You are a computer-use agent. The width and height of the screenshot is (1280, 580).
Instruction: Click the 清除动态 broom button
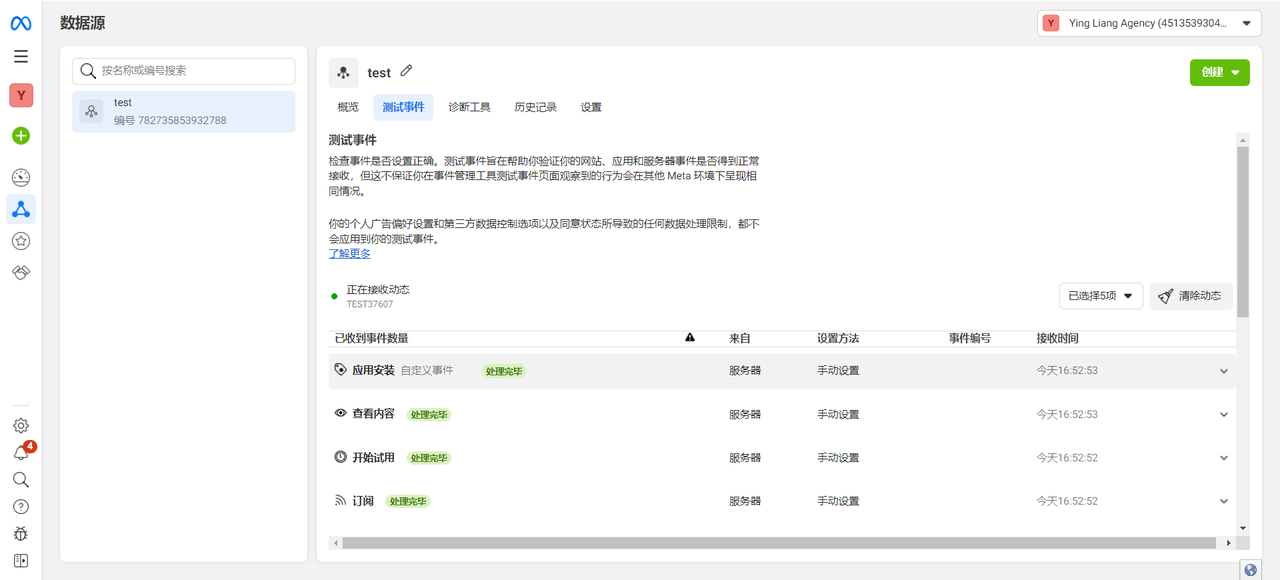[1190, 295]
